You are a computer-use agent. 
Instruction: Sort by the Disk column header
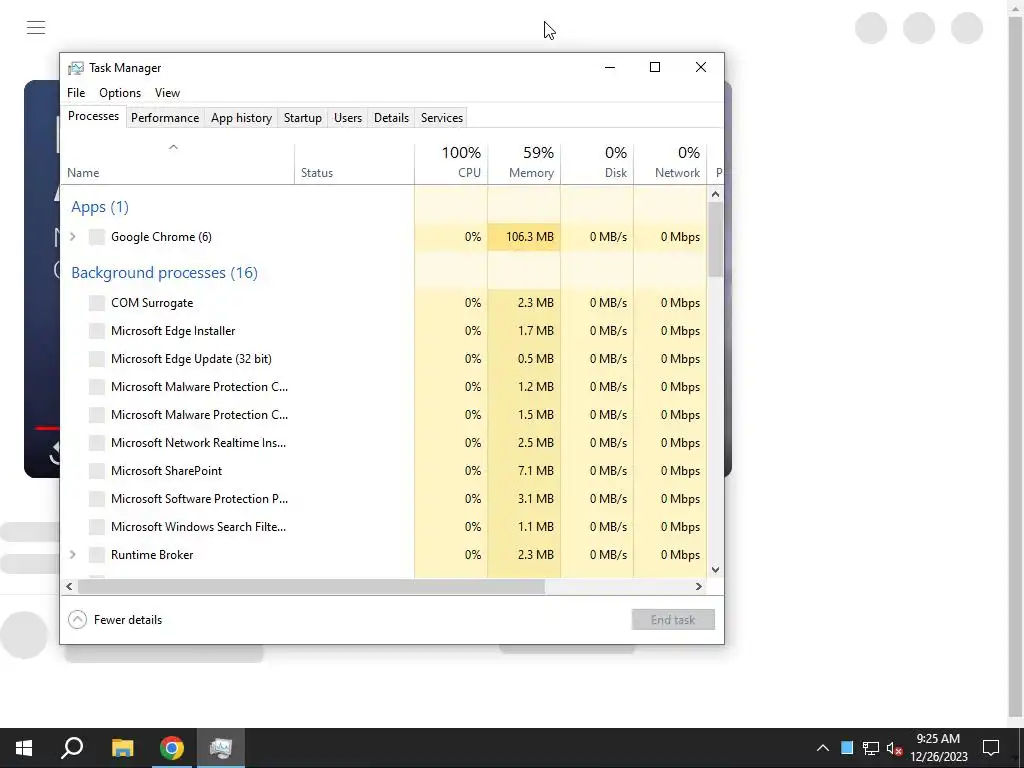(597, 163)
